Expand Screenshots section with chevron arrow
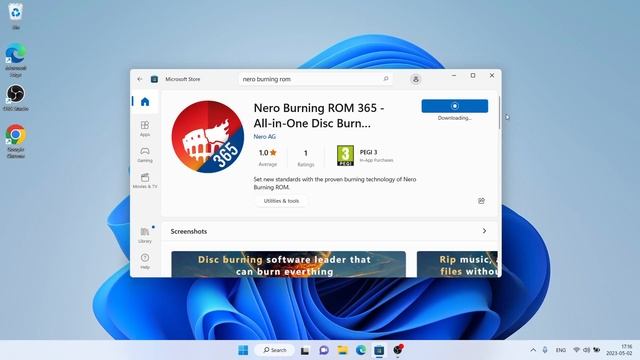Viewport: 640px width, 360px height. tap(484, 231)
